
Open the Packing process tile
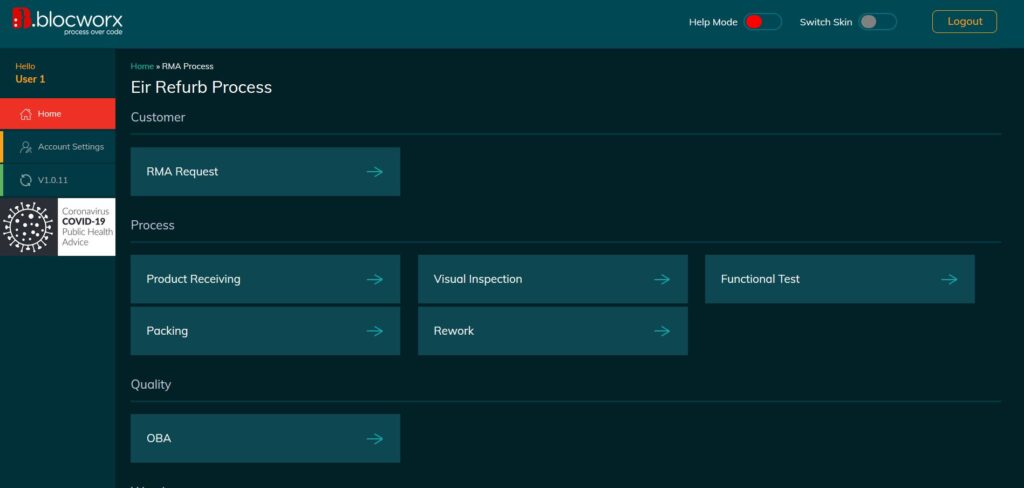[265, 331]
